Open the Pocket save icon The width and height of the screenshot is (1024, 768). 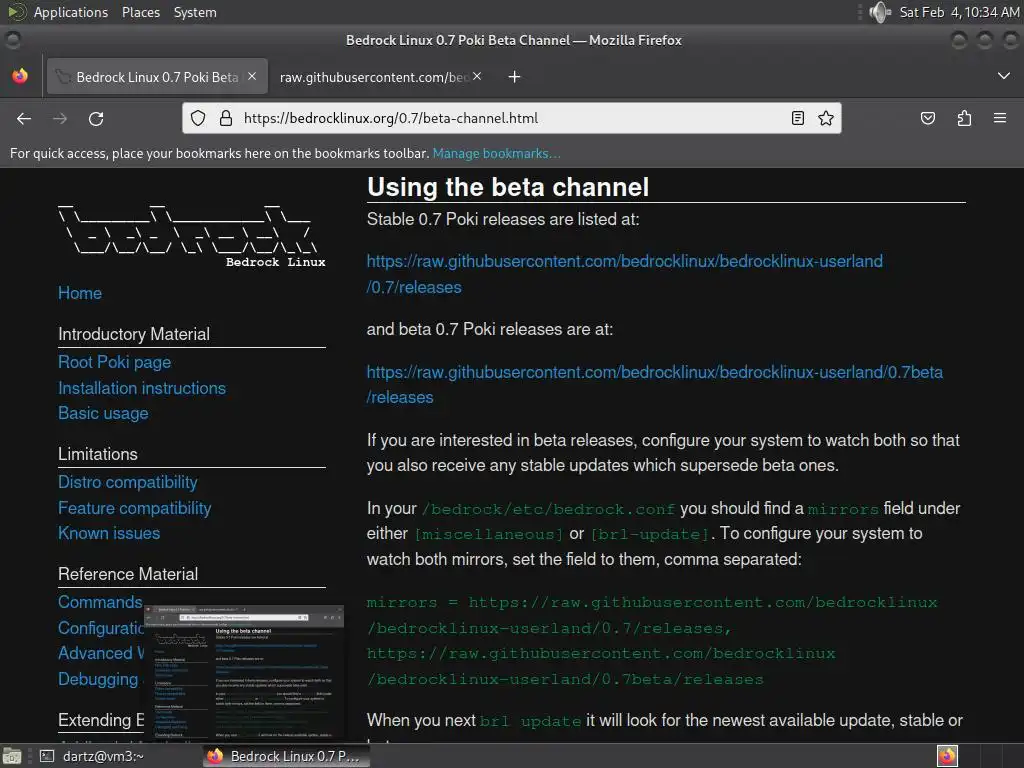(x=927, y=118)
